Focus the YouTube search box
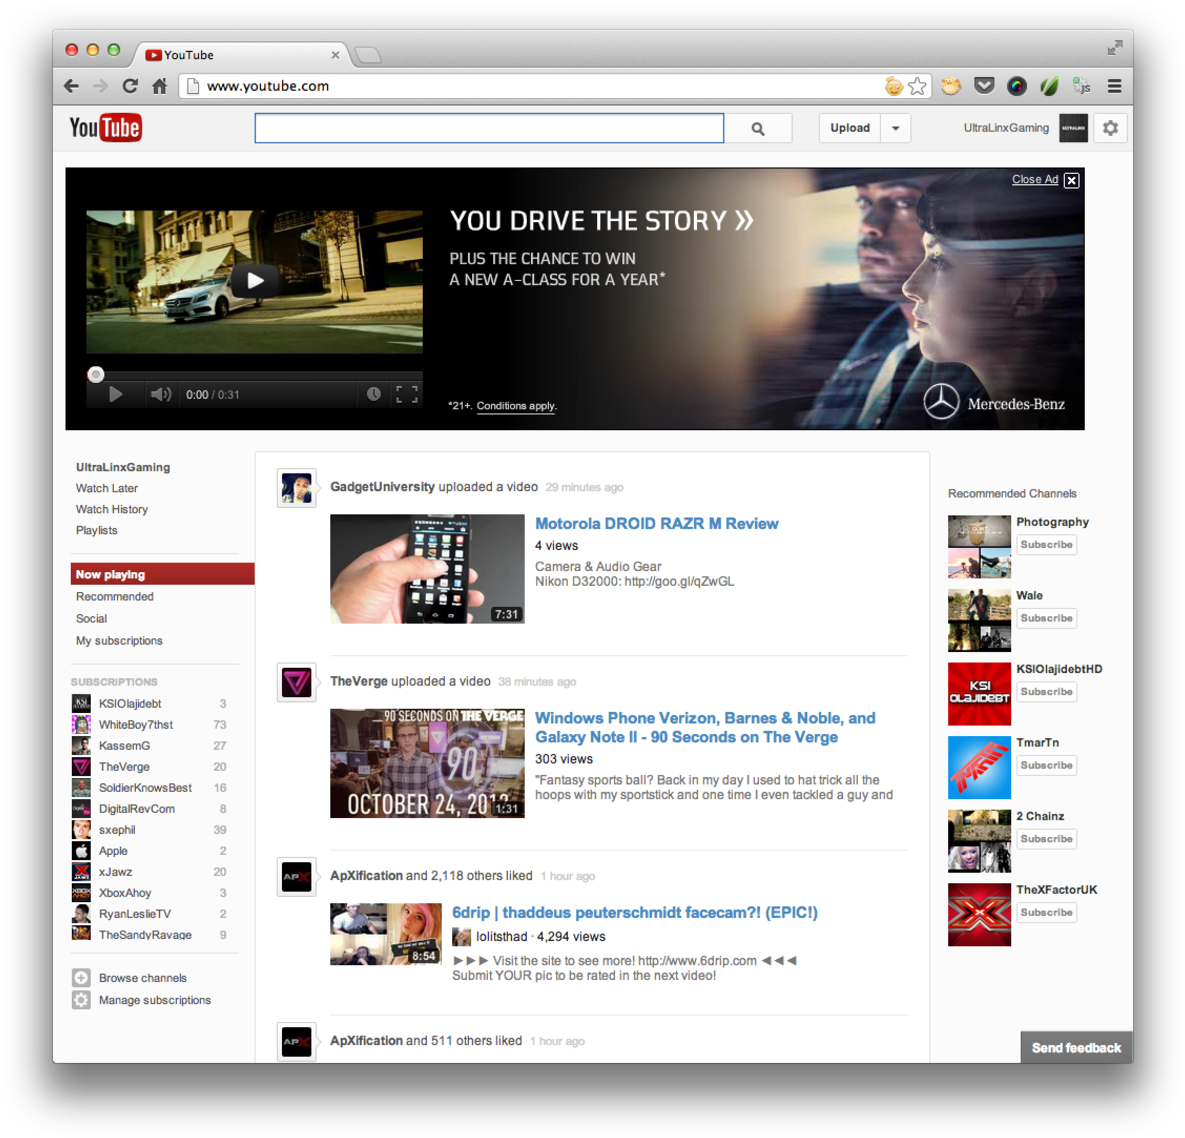Viewport: 1185px width, 1138px height. [489, 128]
